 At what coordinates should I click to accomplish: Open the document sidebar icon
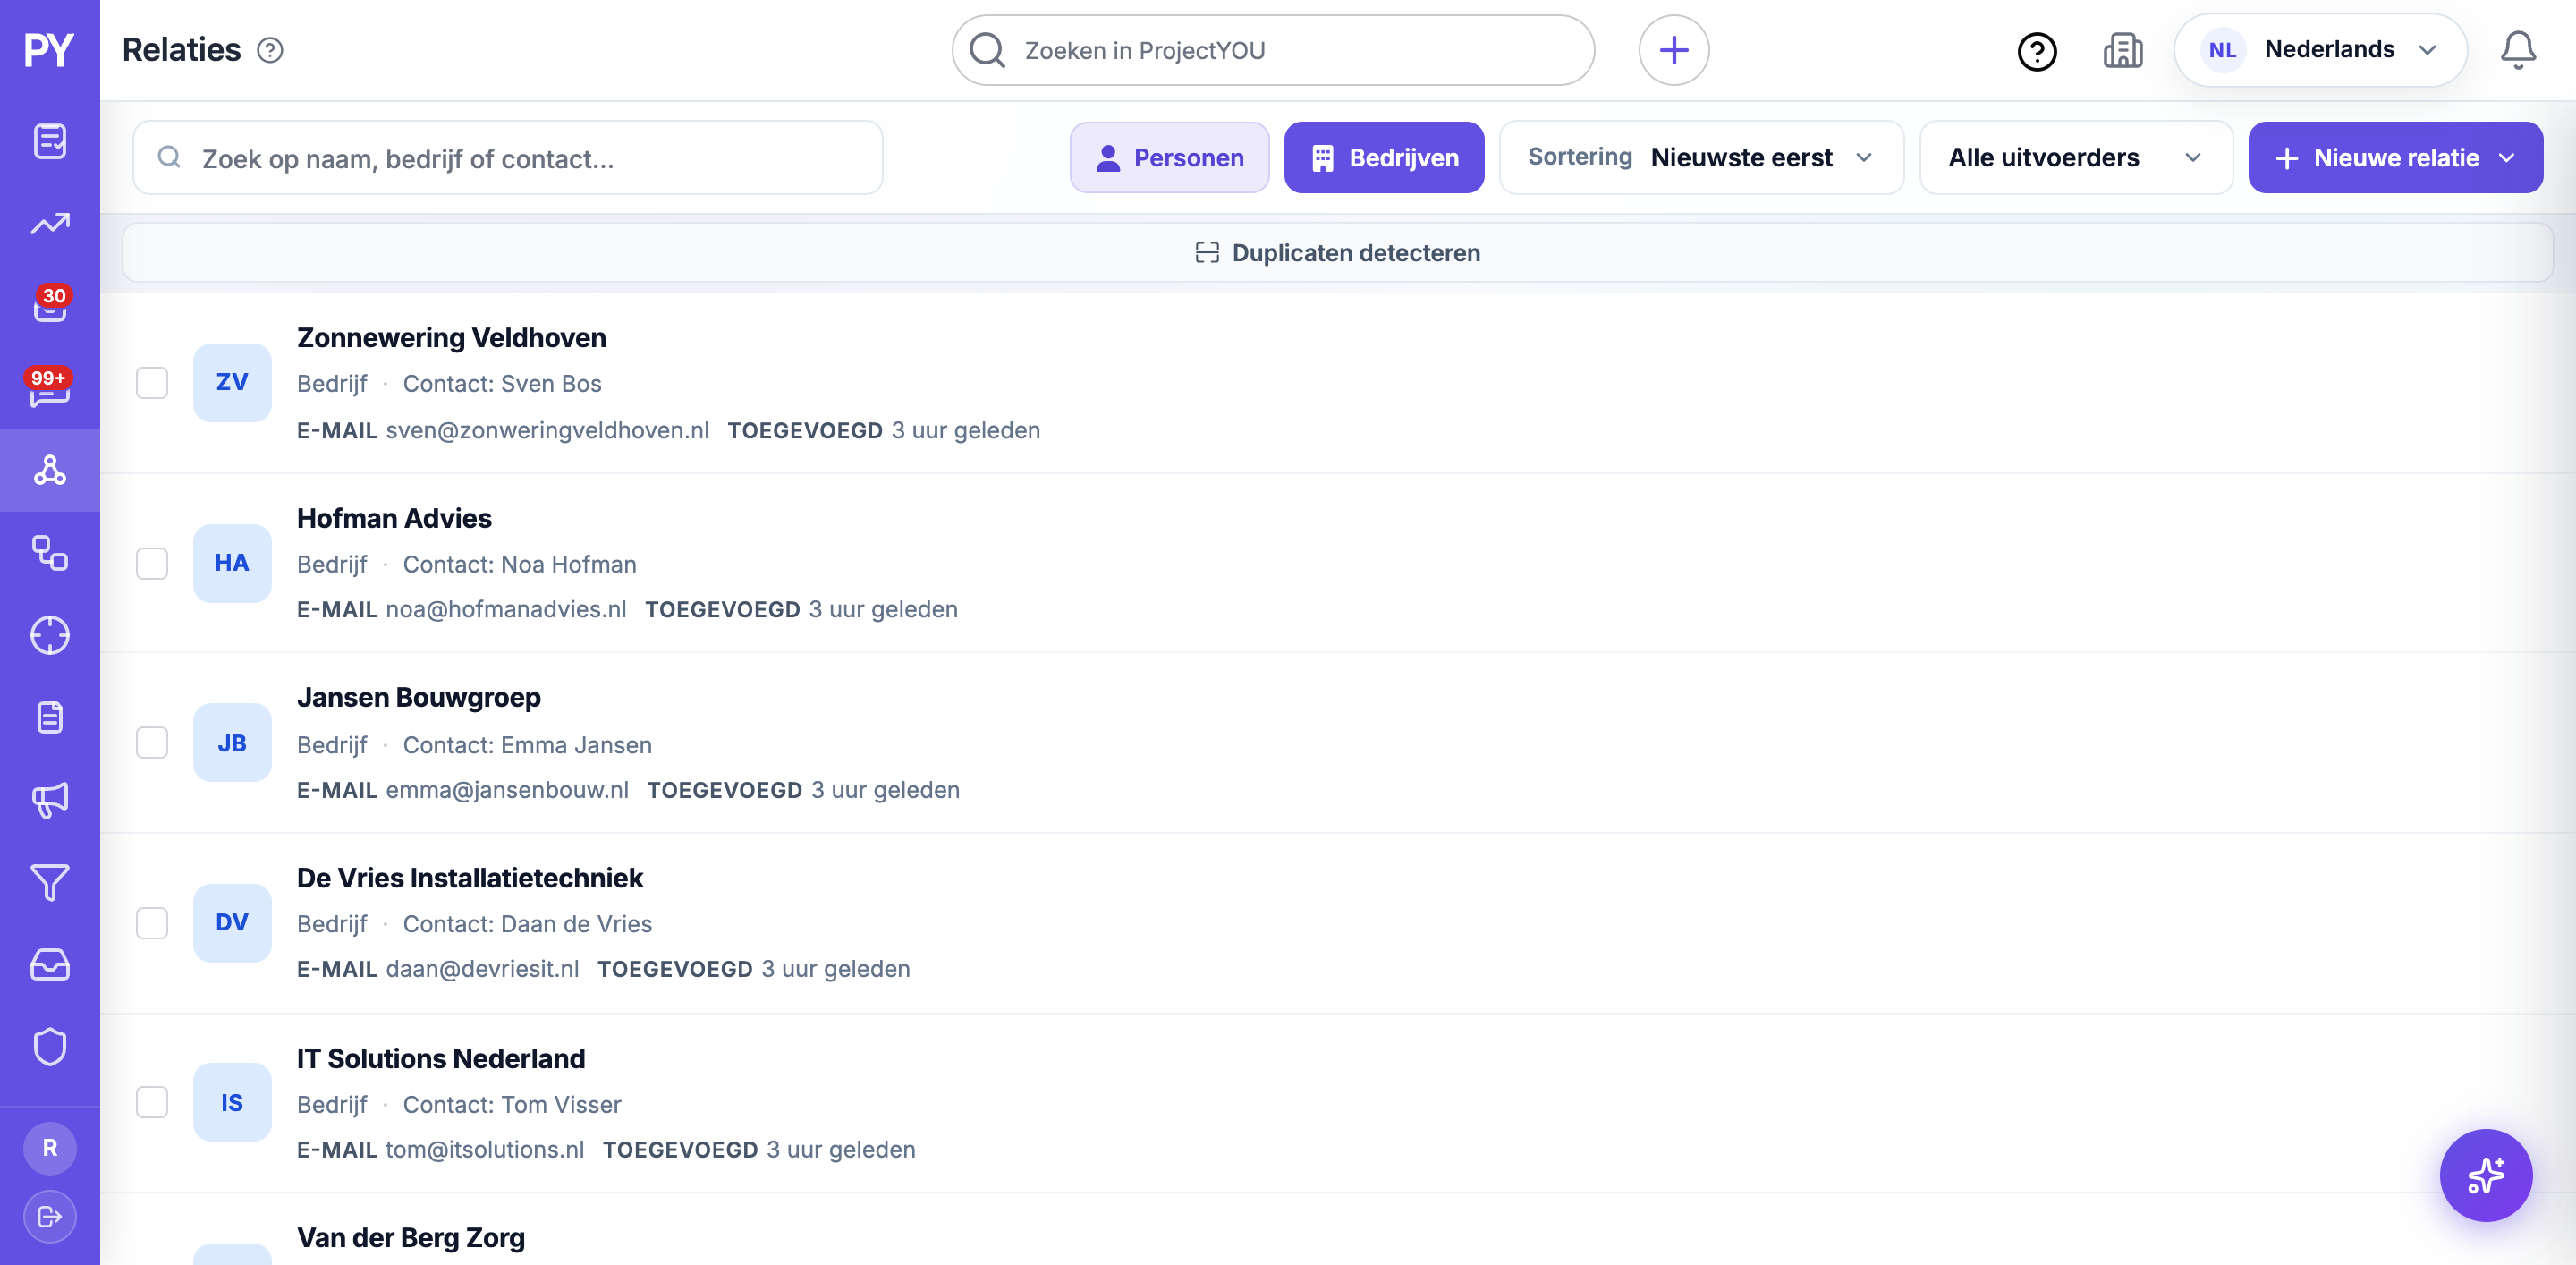(49, 717)
